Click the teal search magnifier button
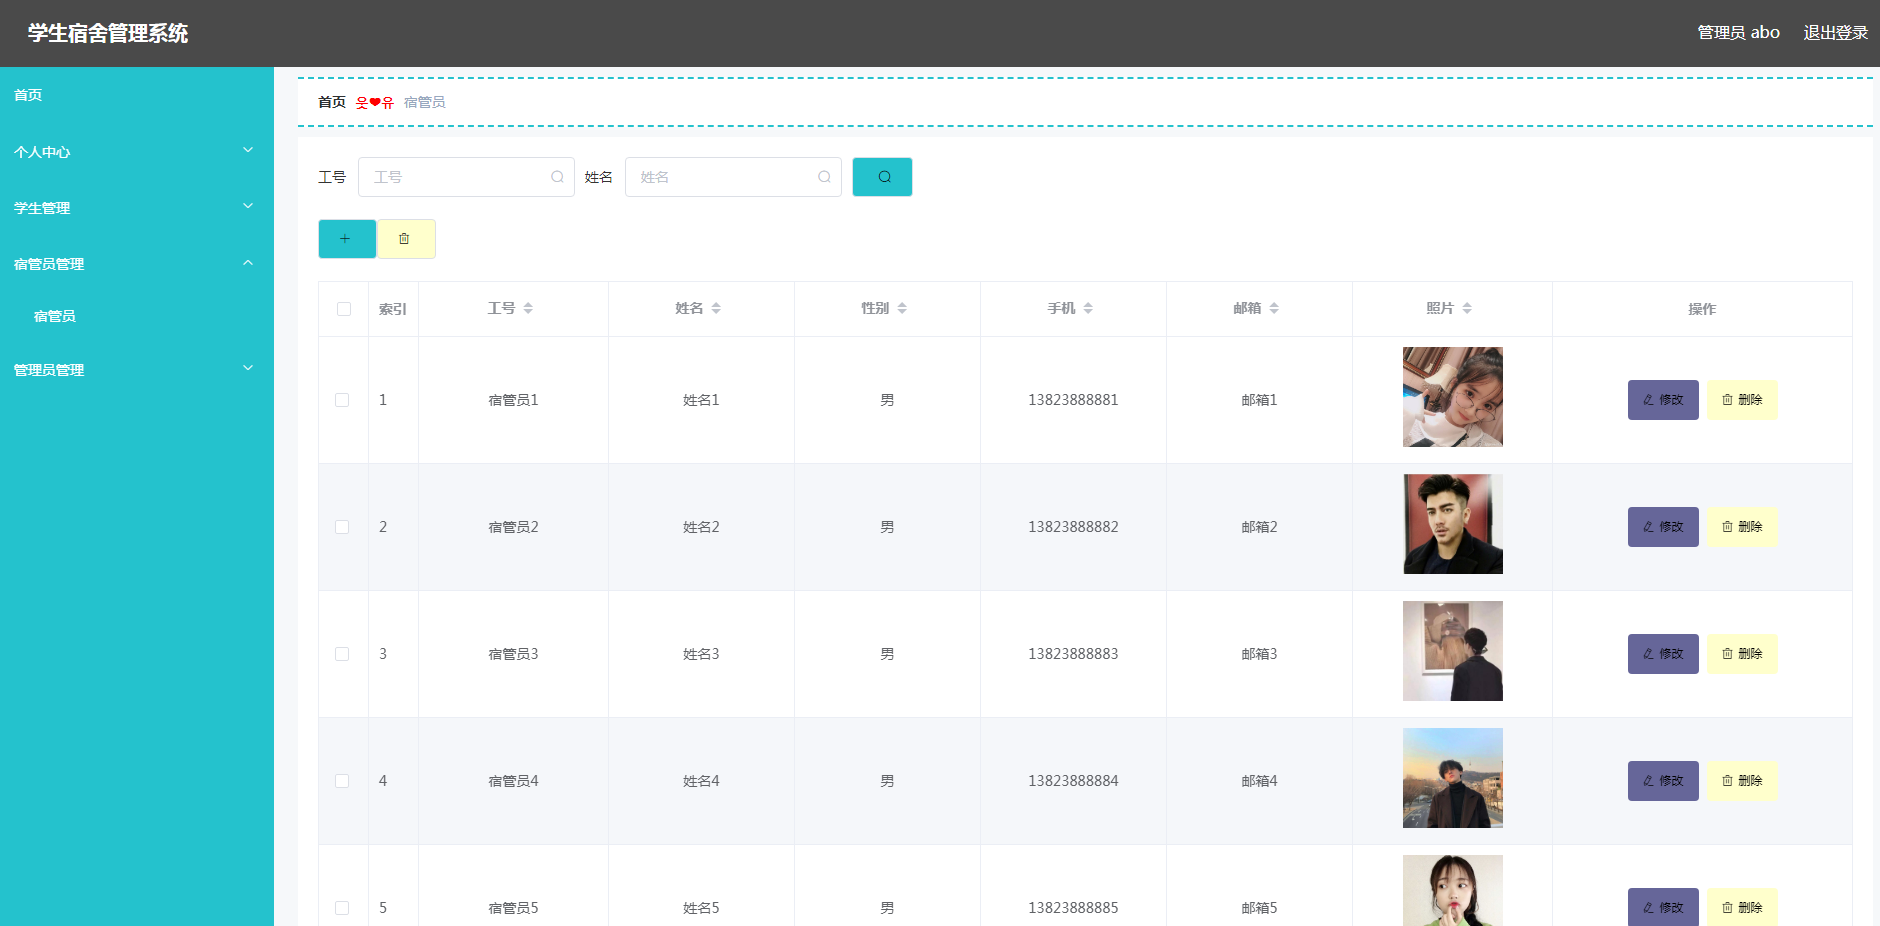Image resolution: width=1880 pixels, height=926 pixels. (x=881, y=177)
